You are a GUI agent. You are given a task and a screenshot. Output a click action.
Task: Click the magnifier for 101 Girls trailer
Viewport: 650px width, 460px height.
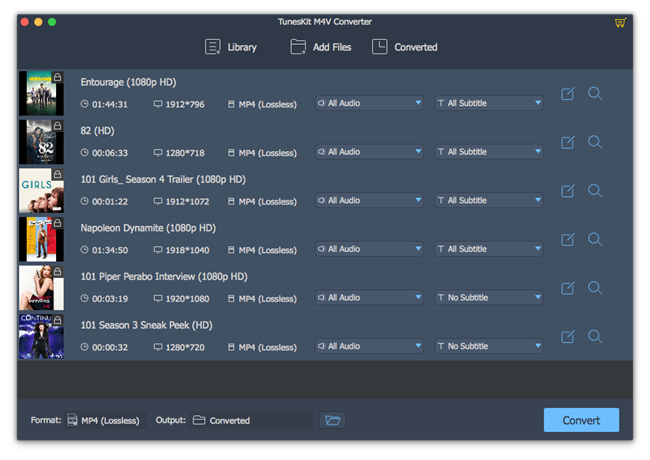click(595, 191)
